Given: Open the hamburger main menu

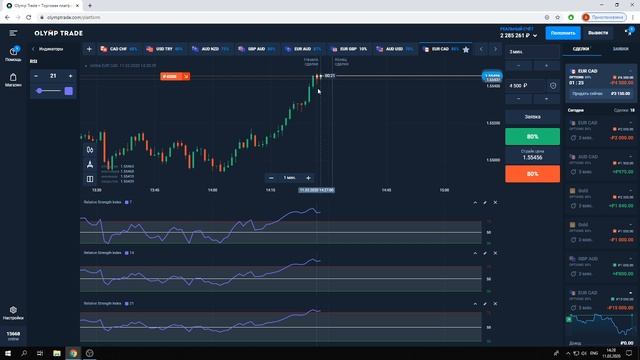Looking at the screenshot, I should (x=13, y=33).
